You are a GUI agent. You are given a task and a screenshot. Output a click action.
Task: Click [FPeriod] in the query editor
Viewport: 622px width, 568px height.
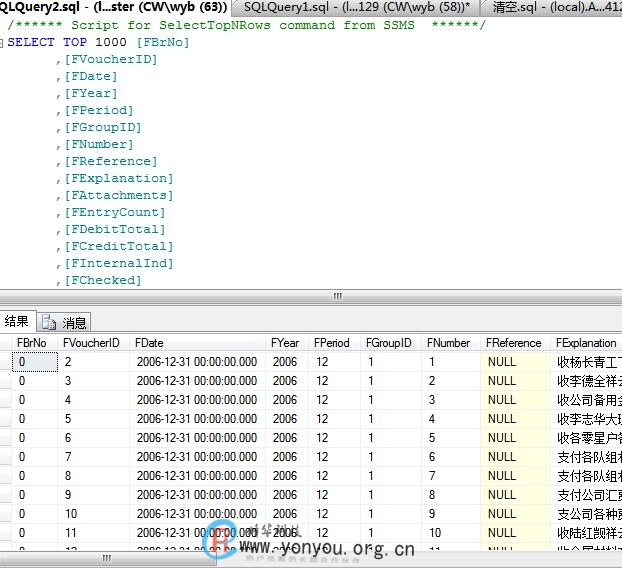(x=99, y=110)
